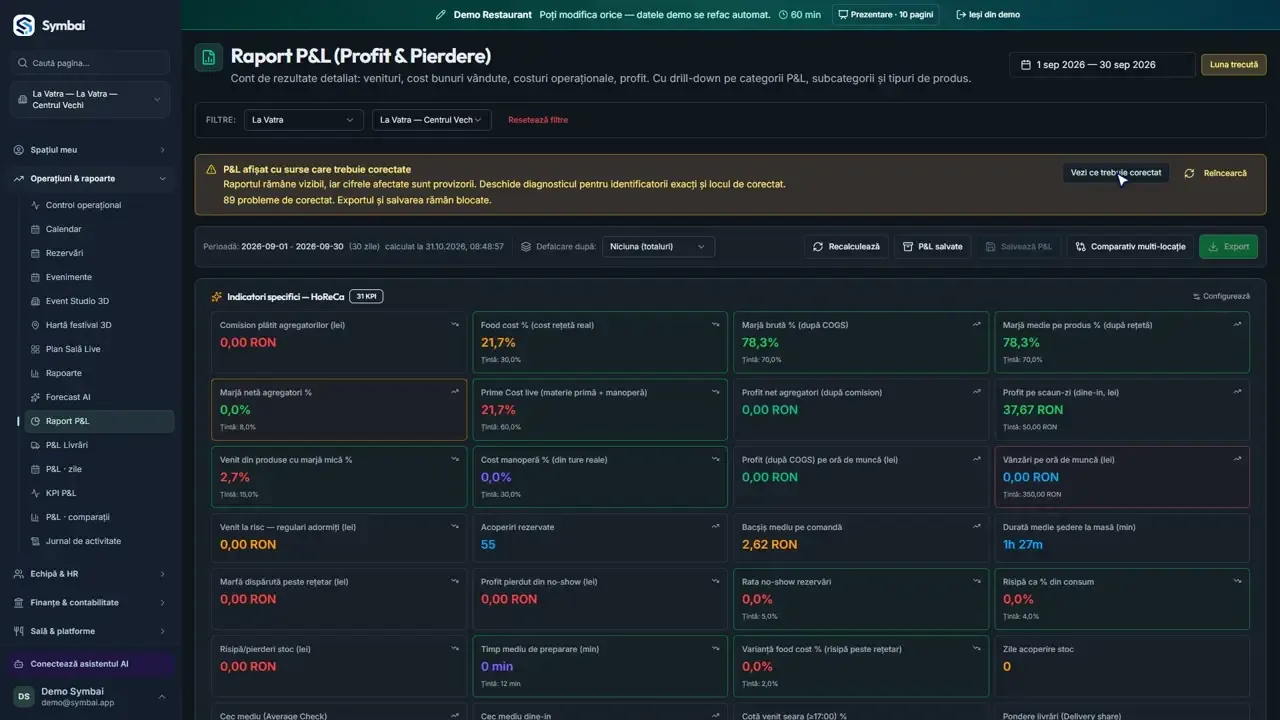
Task: Click the Symbai logo icon
Action: (23, 25)
